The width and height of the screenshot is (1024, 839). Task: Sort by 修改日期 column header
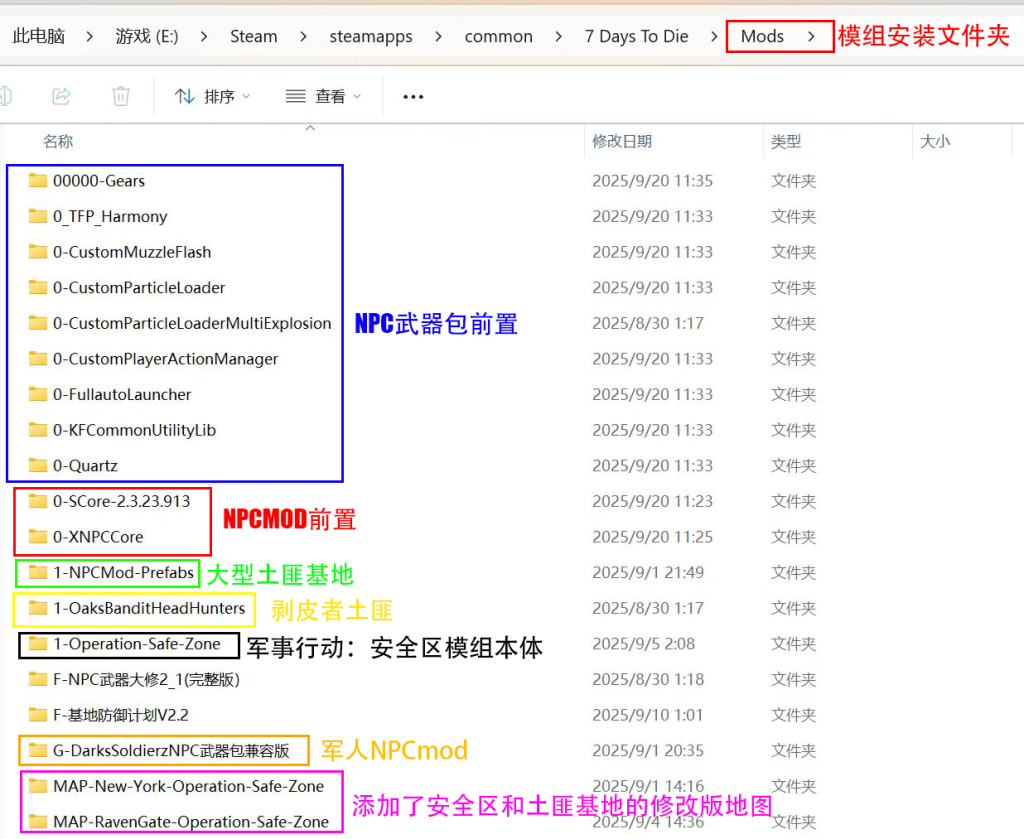tap(621, 142)
